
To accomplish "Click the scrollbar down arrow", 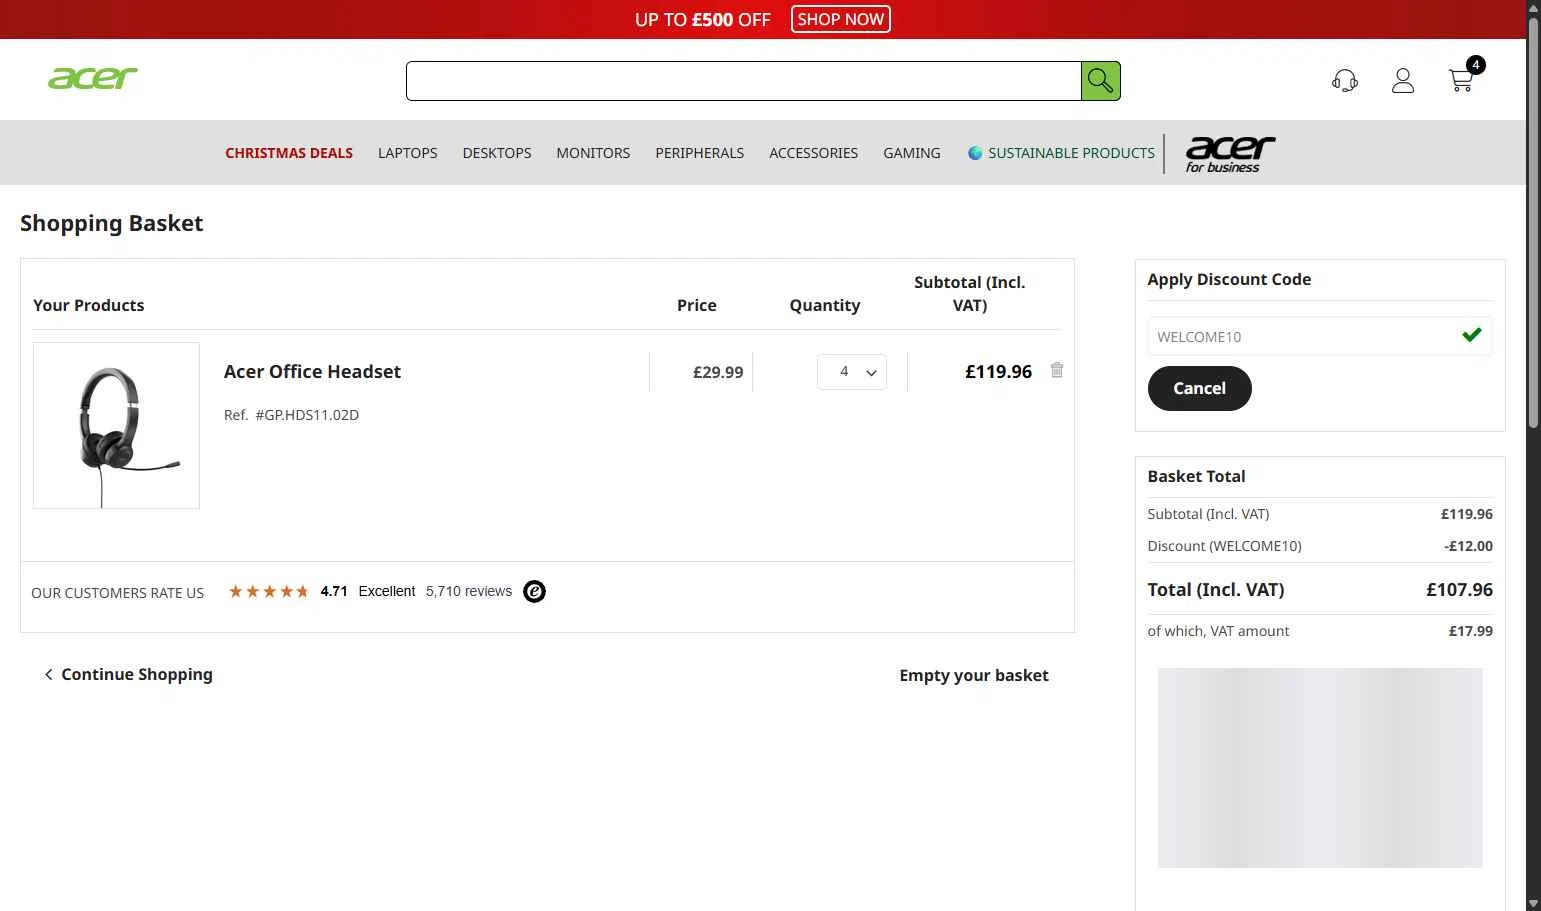I will point(1533,903).
